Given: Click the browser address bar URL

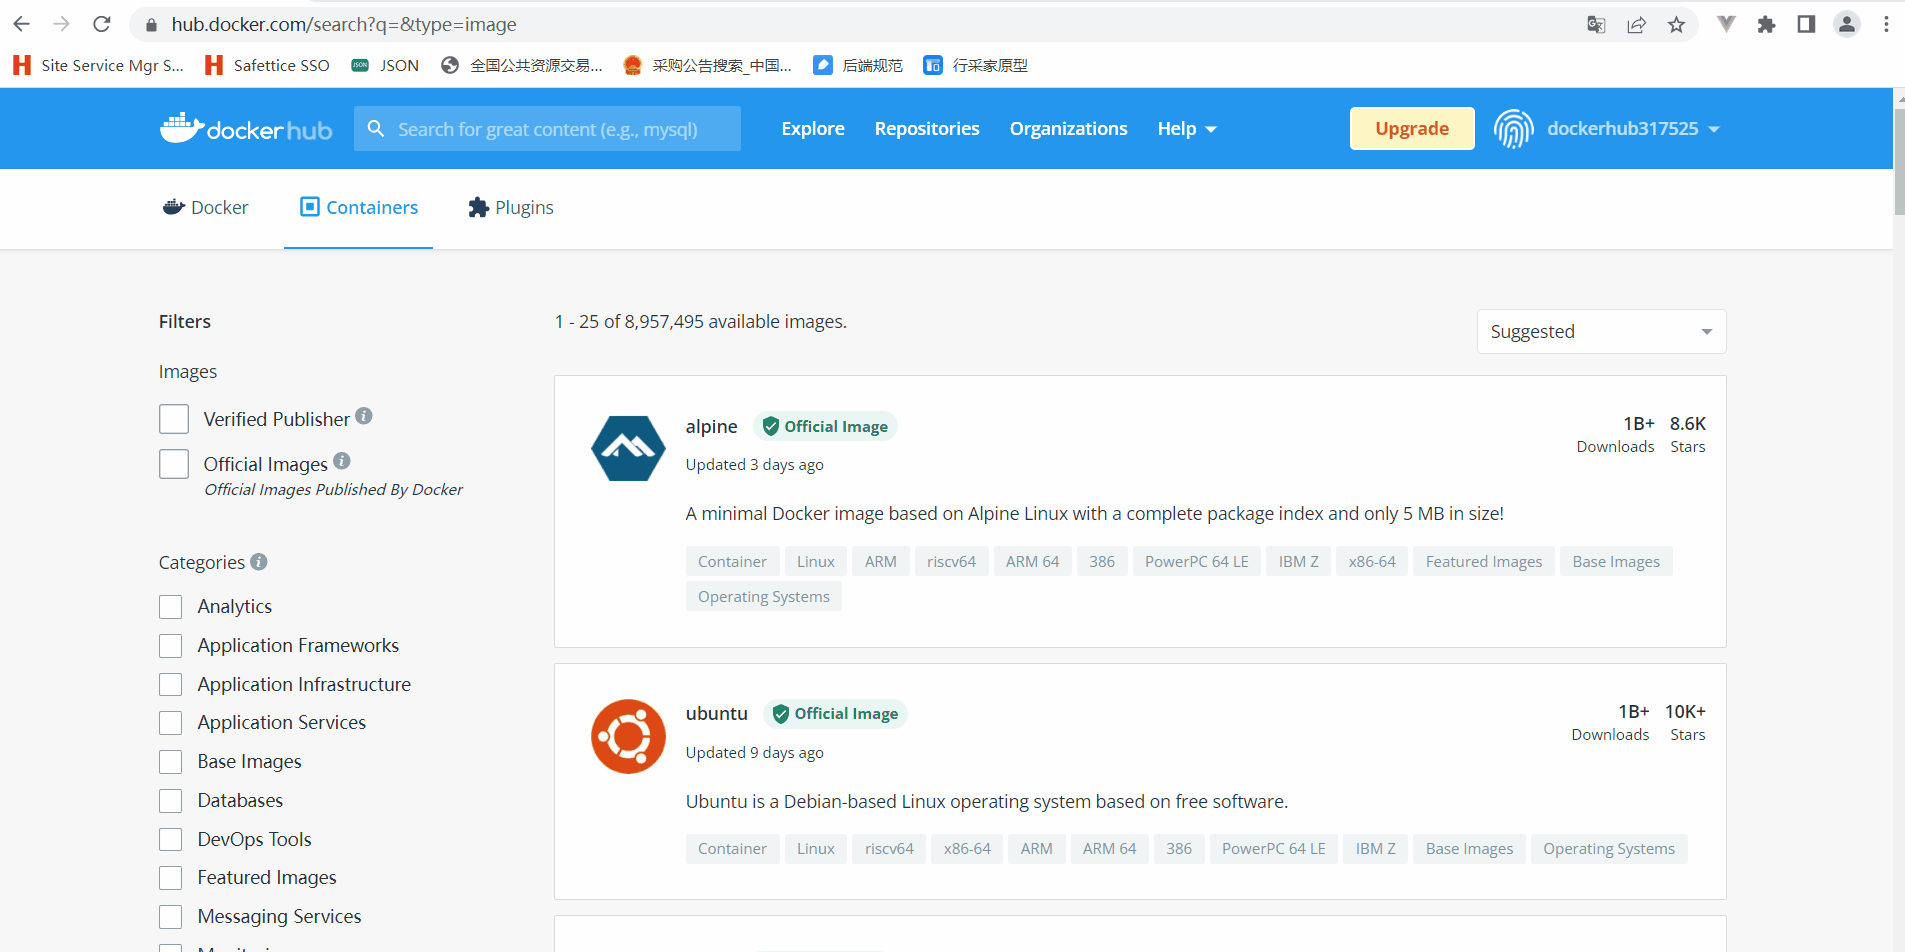Looking at the screenshot, I should (344, 25).
